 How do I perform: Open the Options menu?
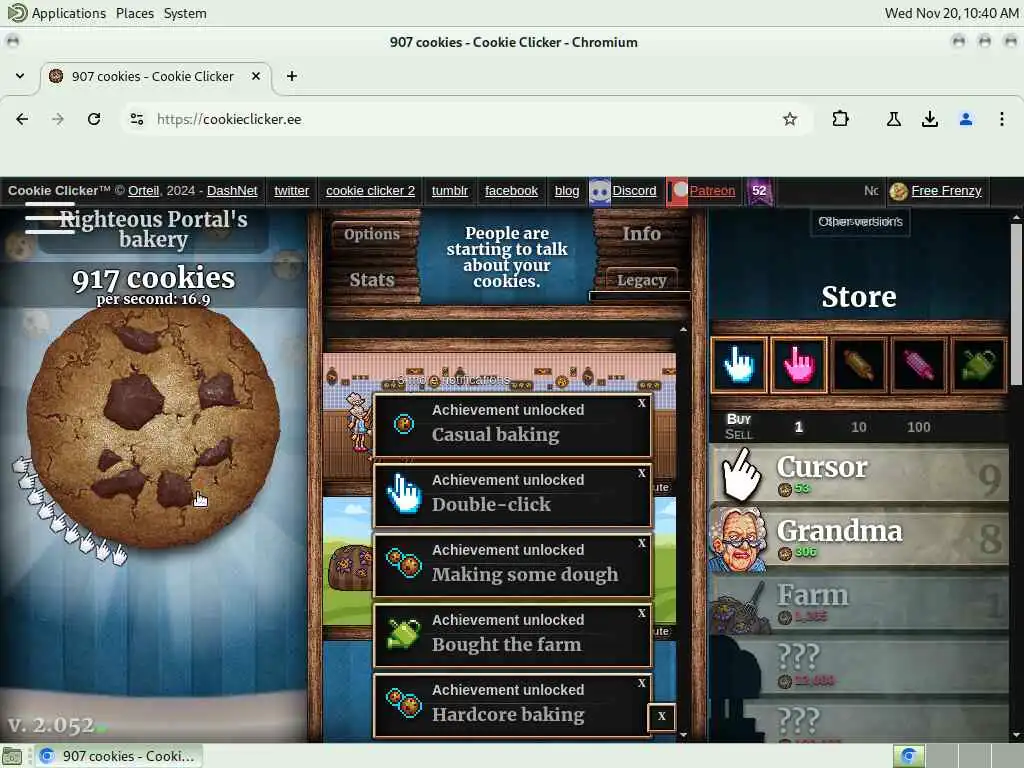coord(372,234)
